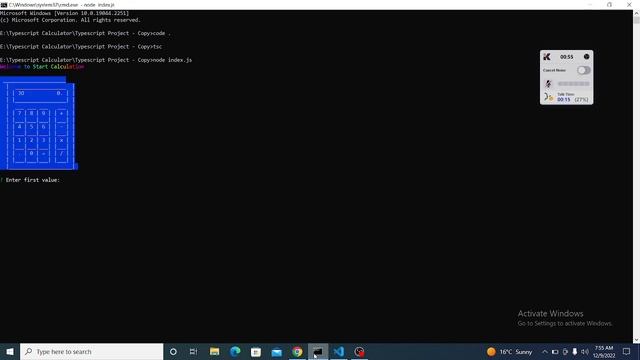Click the 'Type here to search' box
Screen dimensions: 640x360
click(x=91, y=351)
